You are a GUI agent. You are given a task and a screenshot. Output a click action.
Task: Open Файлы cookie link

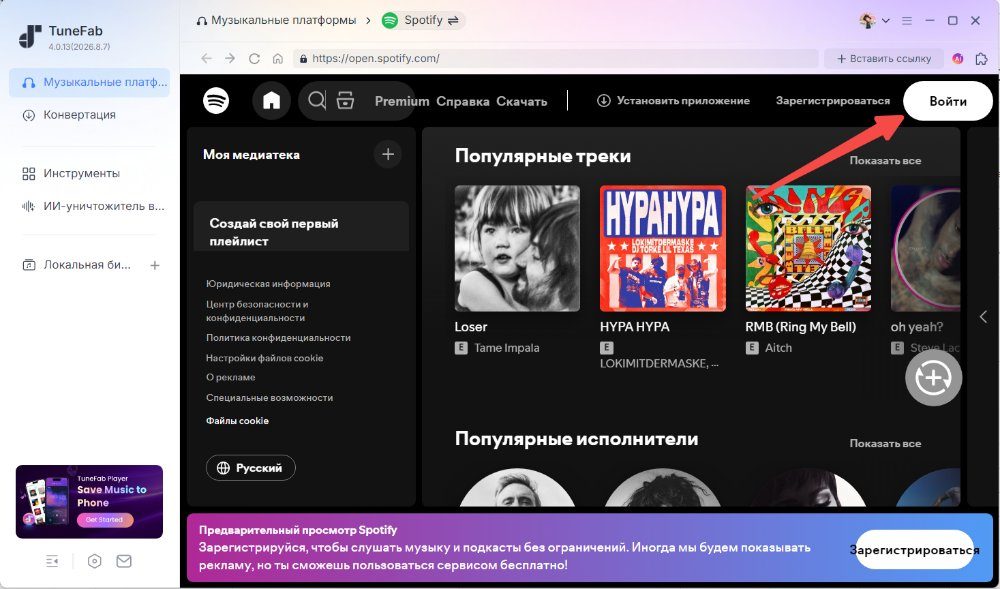237,421
